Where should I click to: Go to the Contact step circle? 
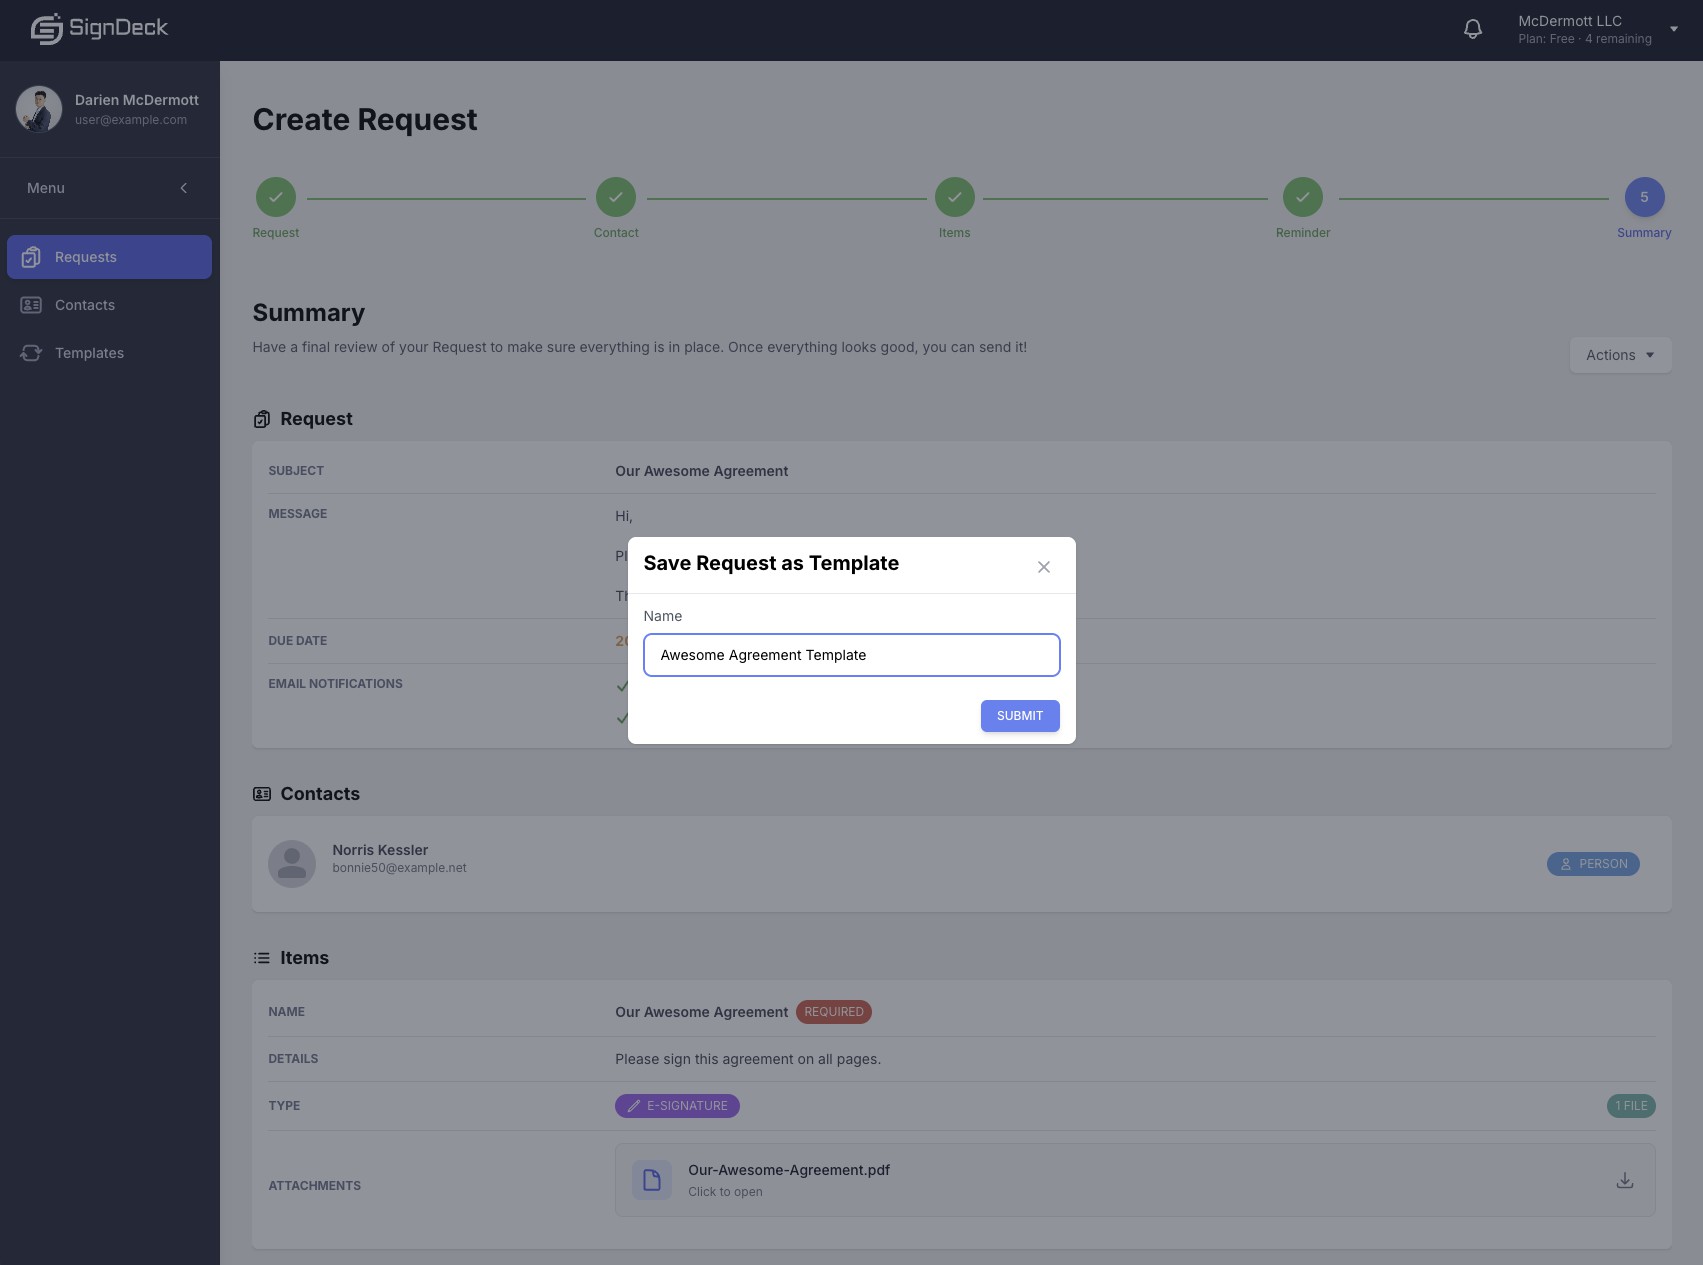coord(616,197)
